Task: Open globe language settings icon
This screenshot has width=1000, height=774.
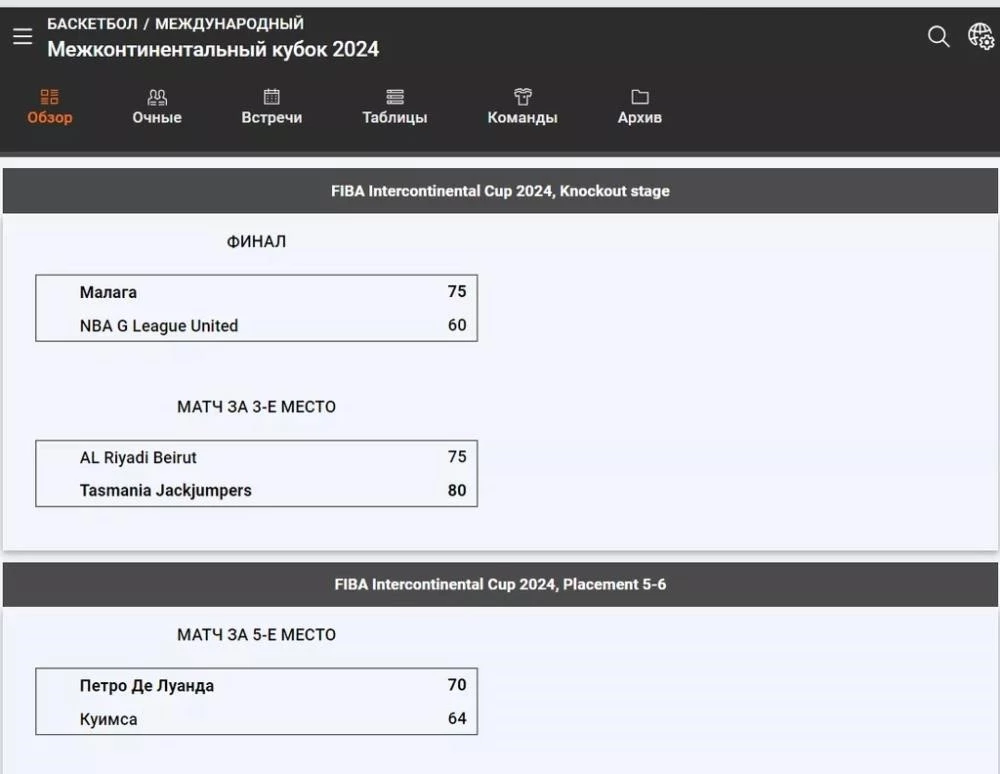Action: point(980,36)
